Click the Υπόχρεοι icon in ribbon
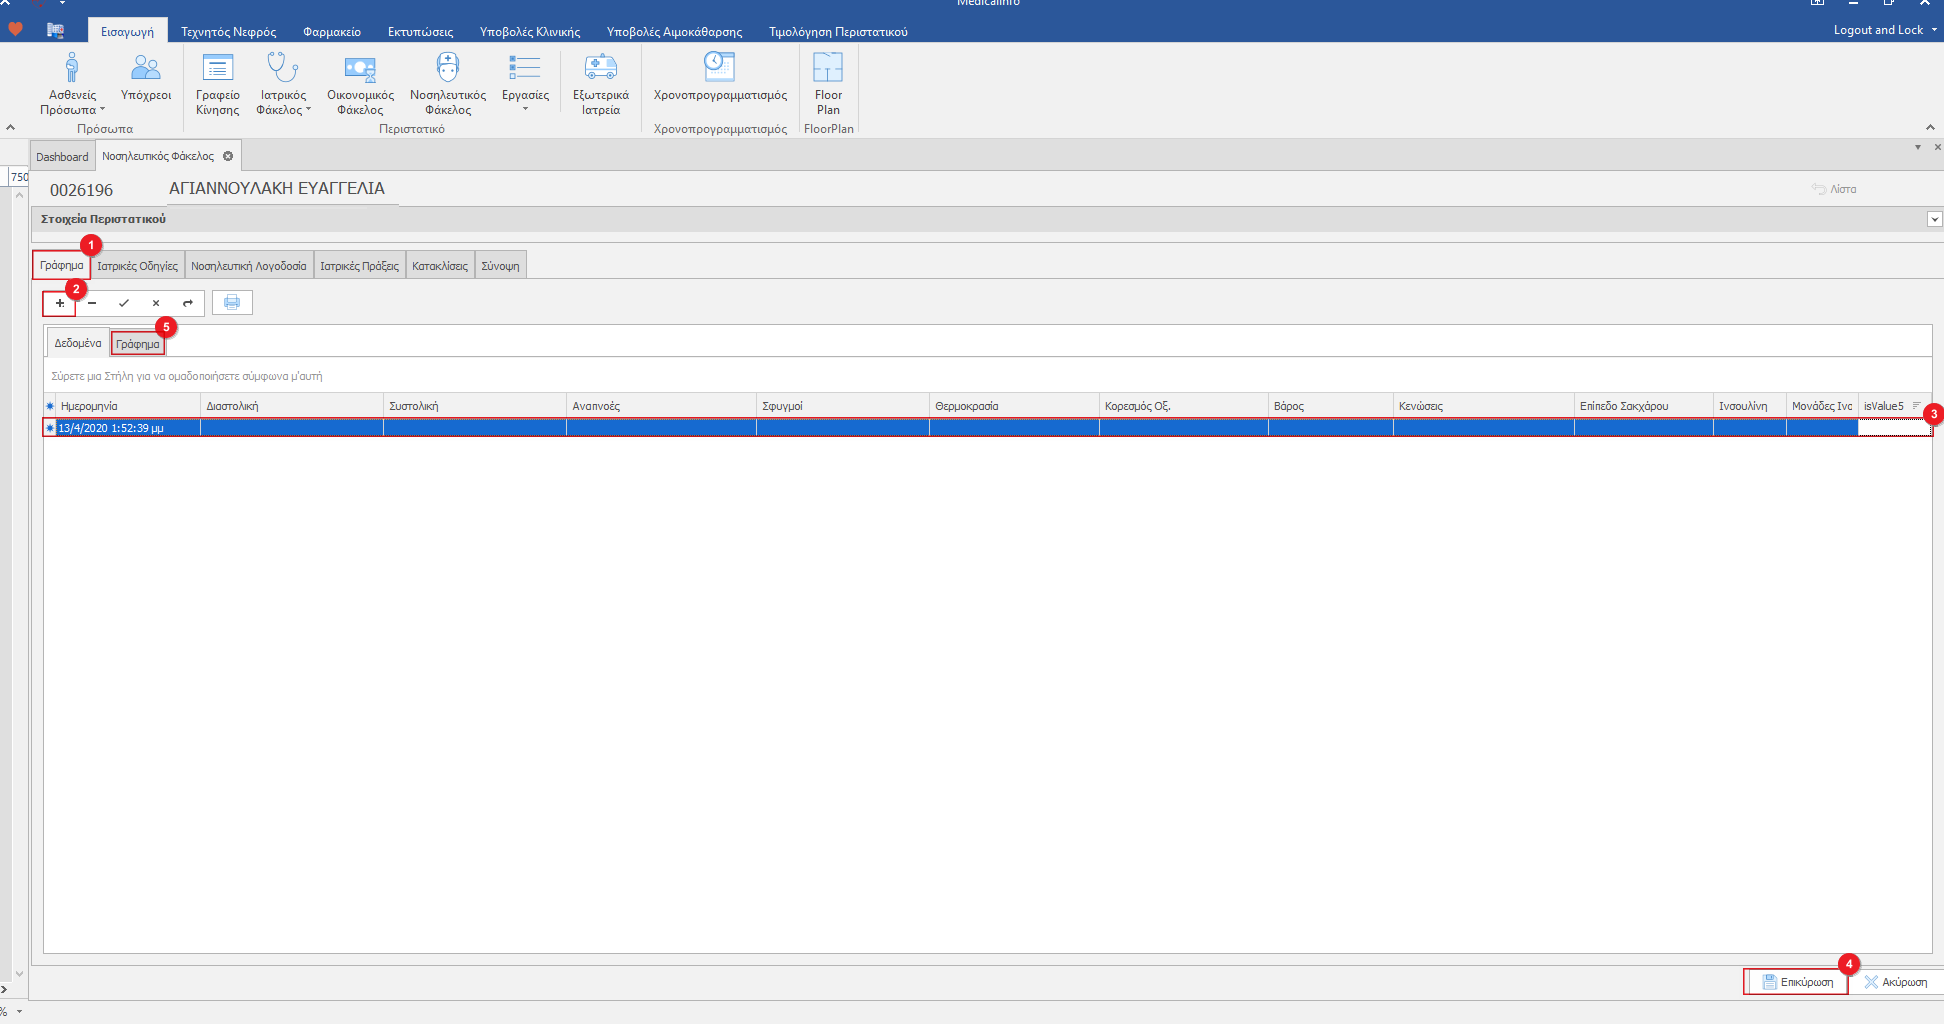 pyautogui.click(x=146, y=70)
